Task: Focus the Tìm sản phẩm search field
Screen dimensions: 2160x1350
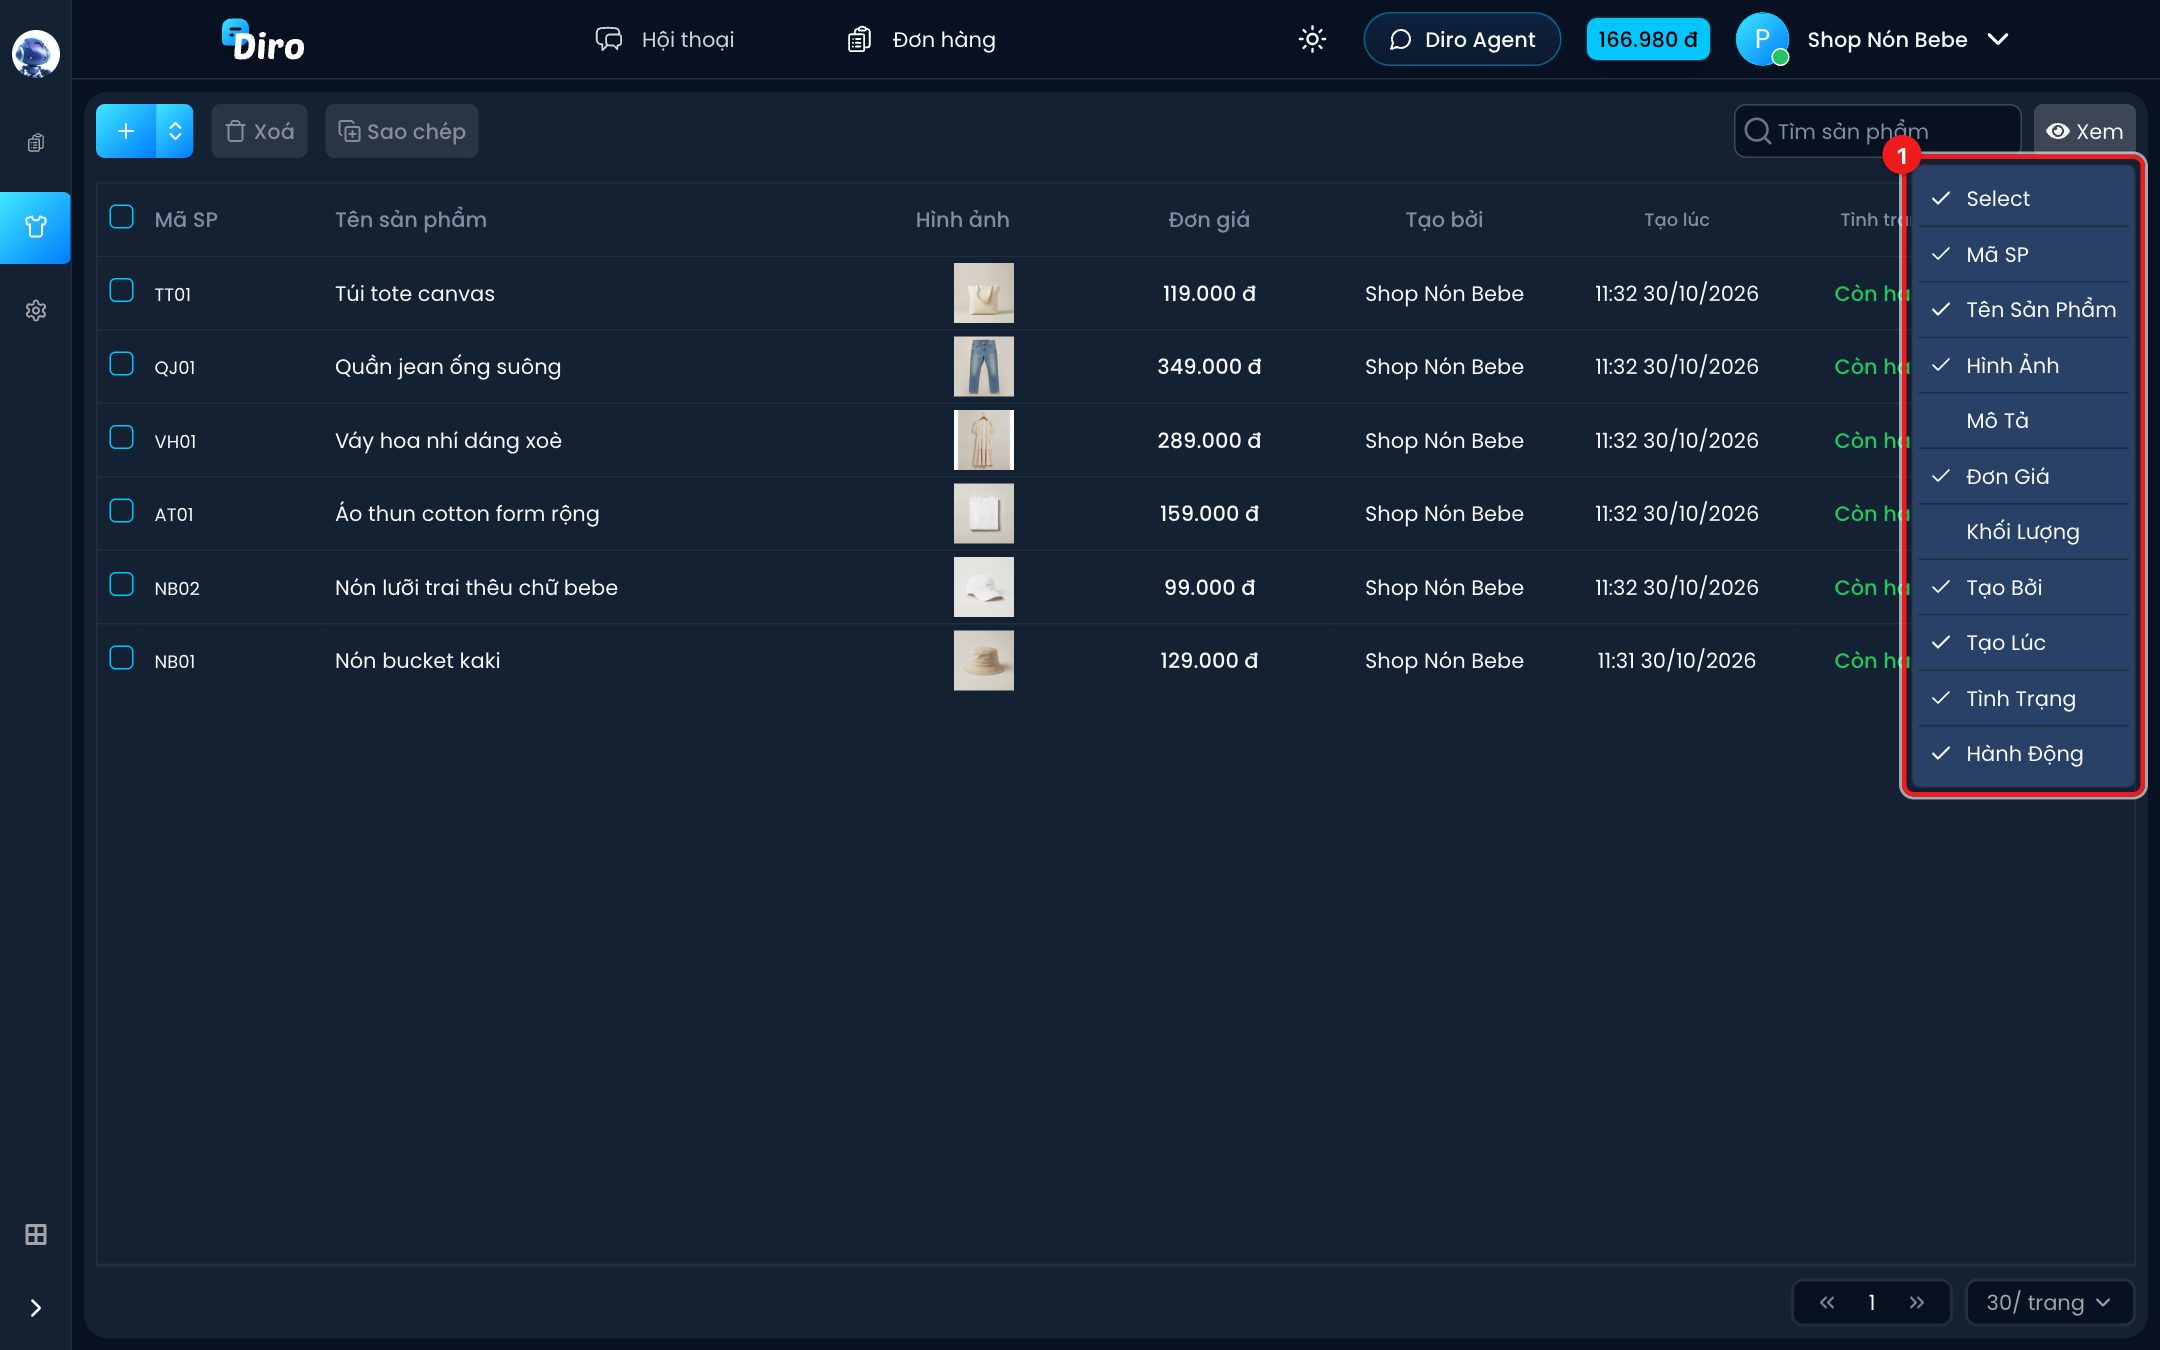Action: point(1877,131)
